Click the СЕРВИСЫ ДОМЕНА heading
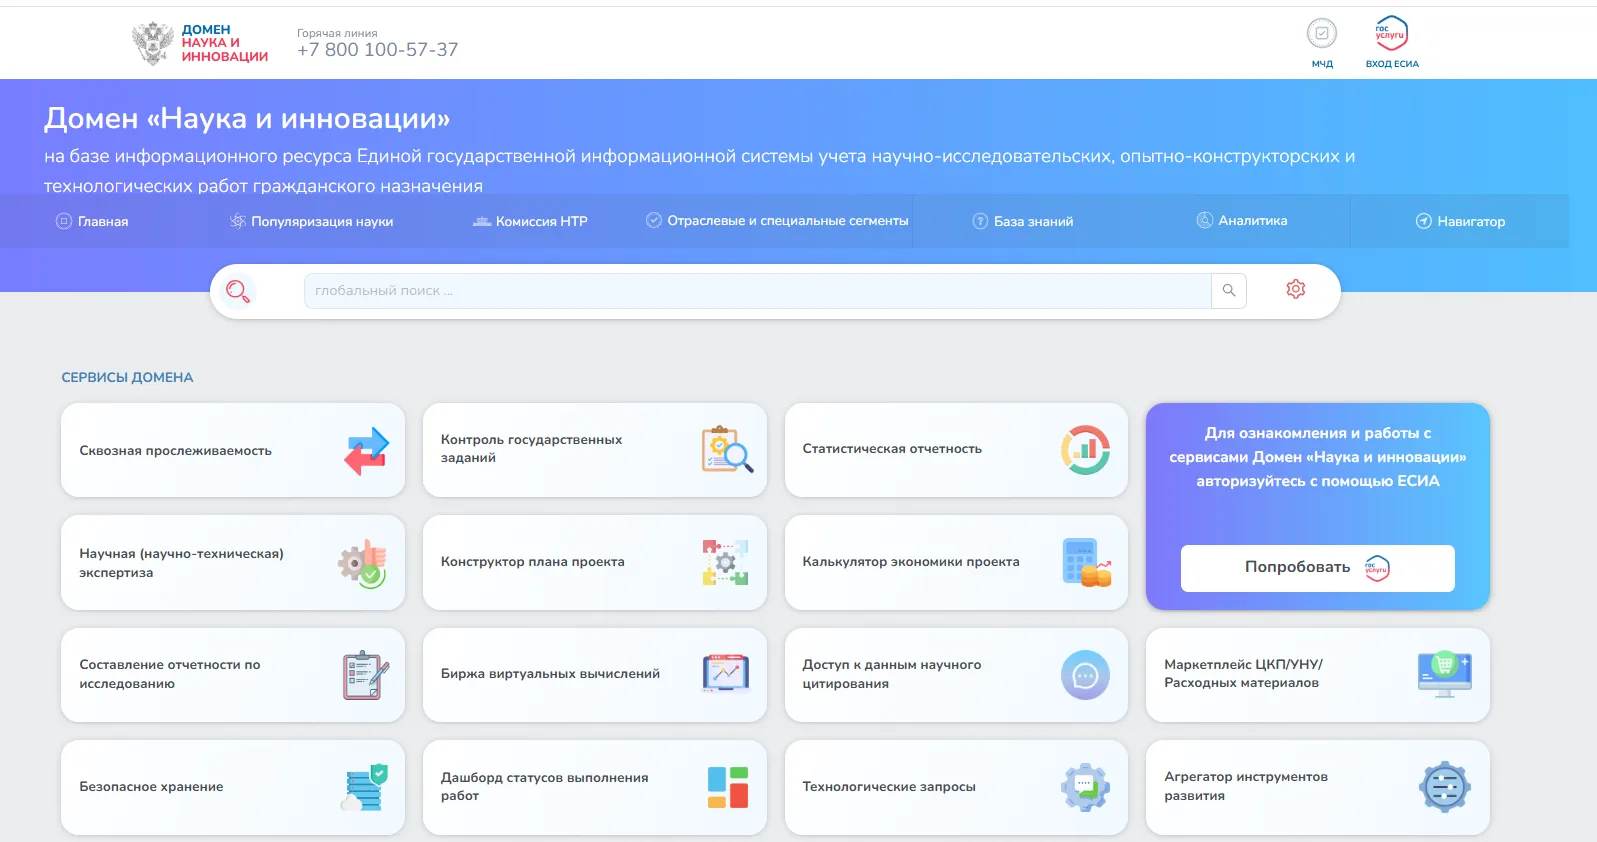Image resolution: width=1597 pixels, height=842 pixels. click(x=127, y=378)
